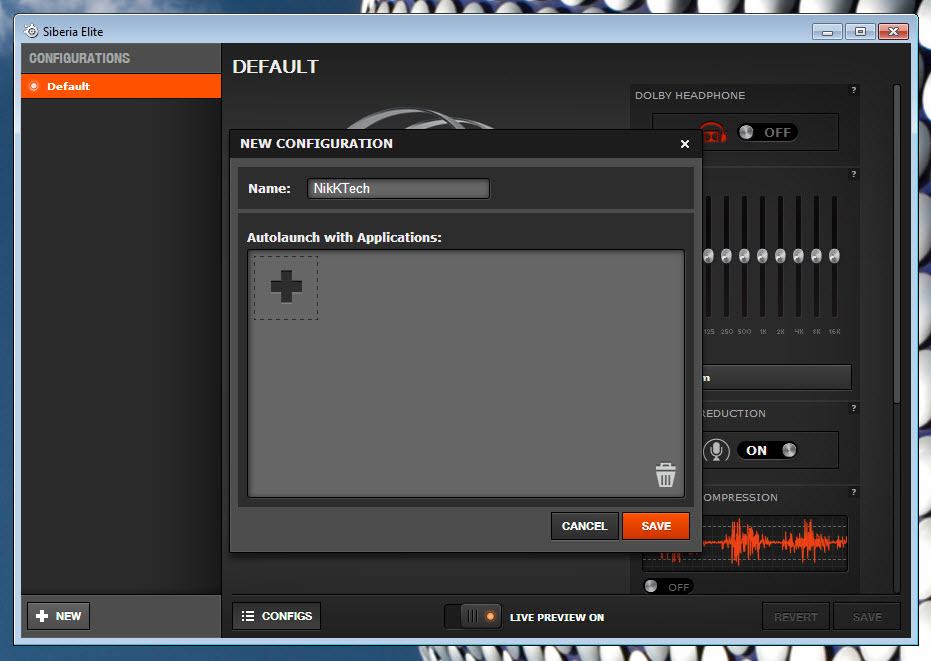Open the CONFIGS list

[x=277, y=616]
